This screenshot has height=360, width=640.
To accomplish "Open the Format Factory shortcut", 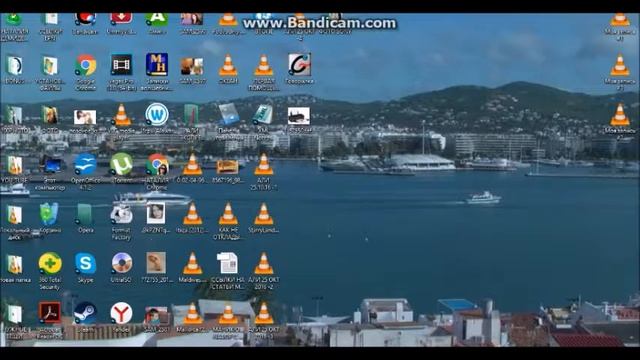I will 121,214.
